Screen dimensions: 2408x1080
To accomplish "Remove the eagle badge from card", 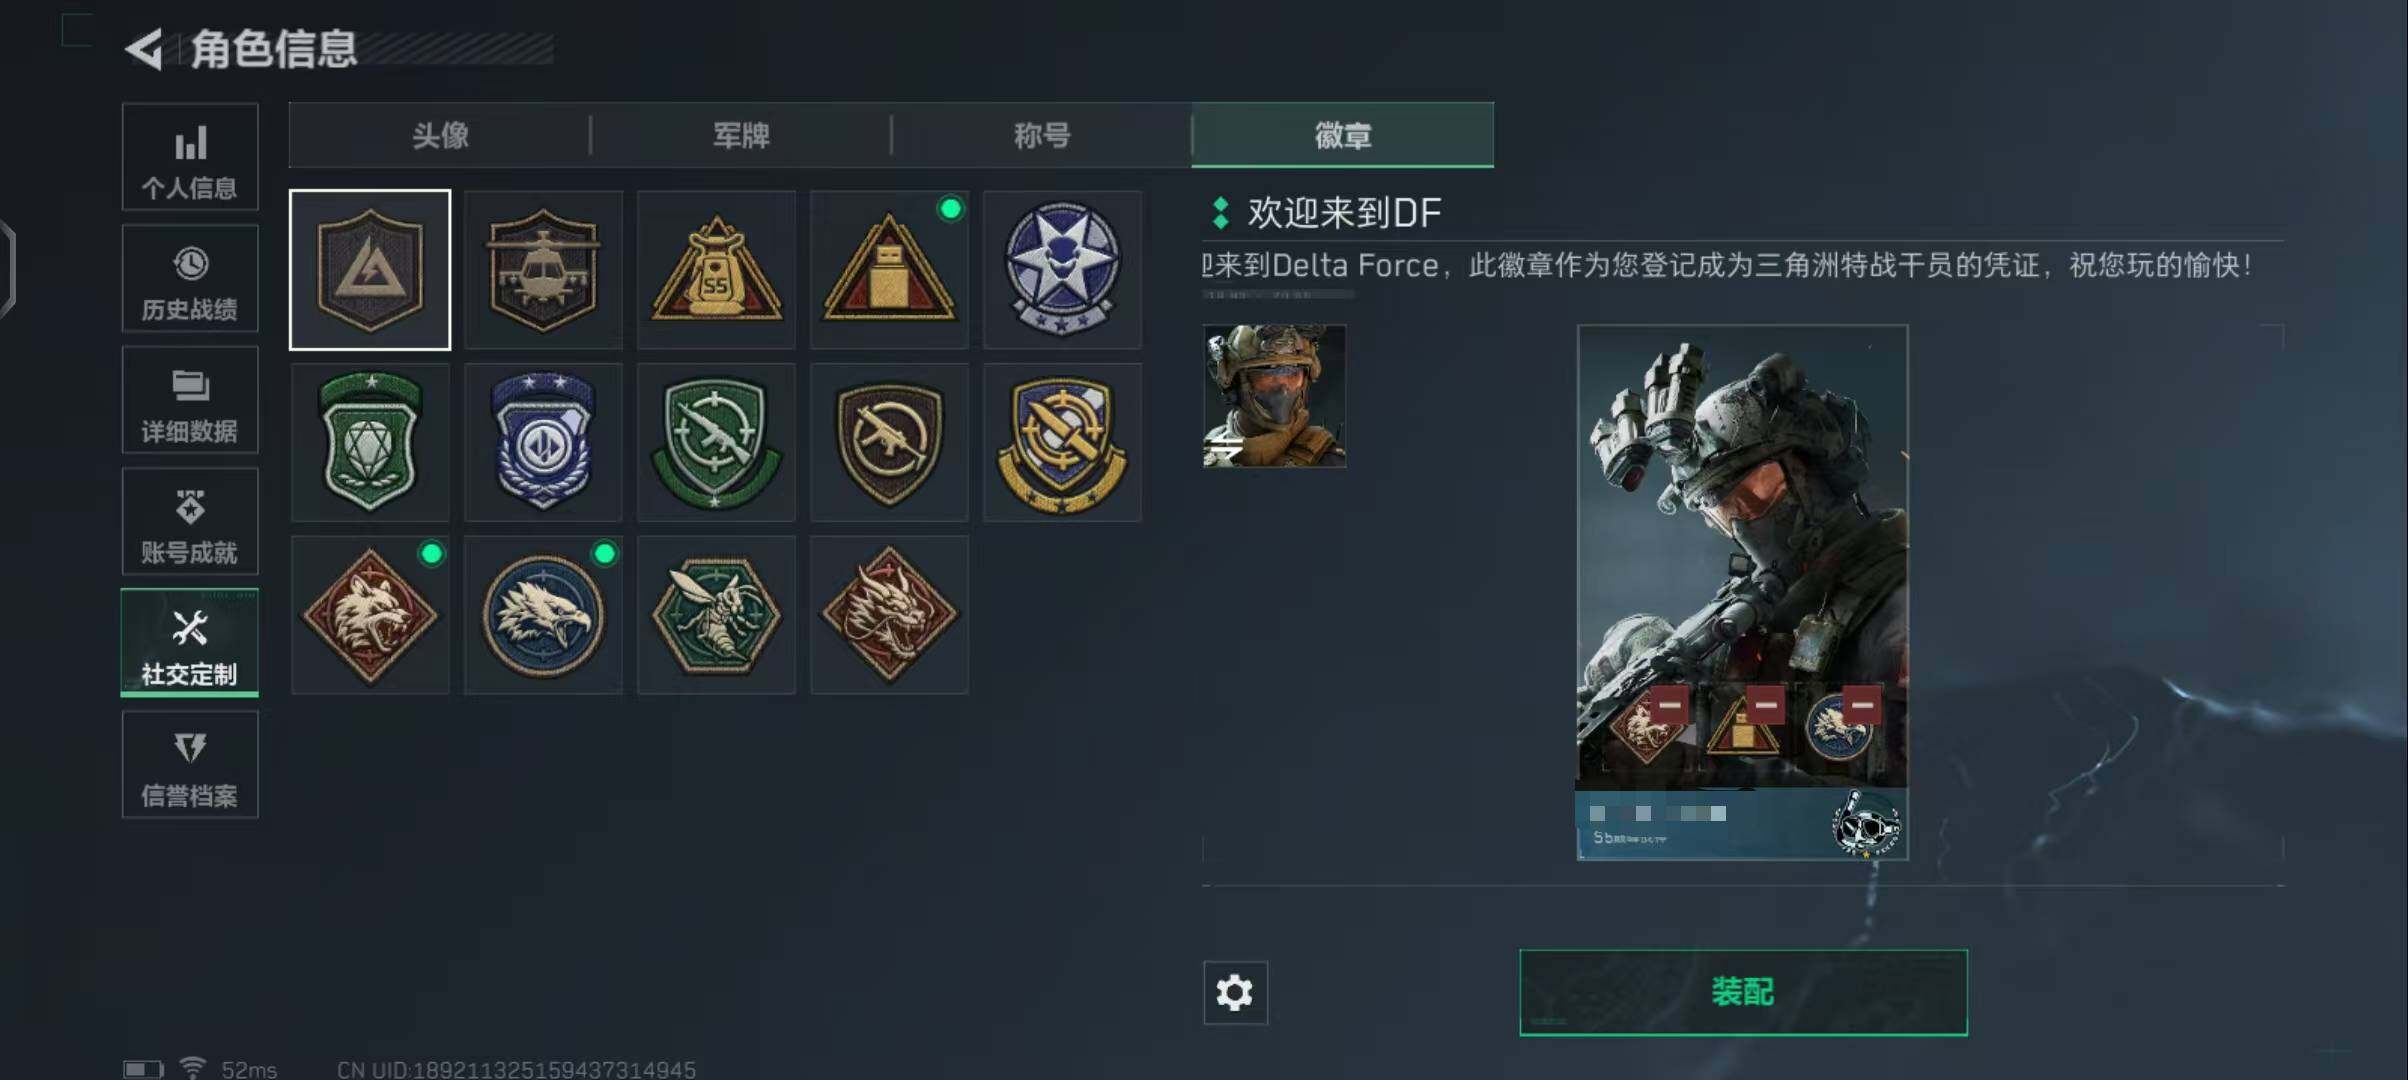I will 1862,705.
